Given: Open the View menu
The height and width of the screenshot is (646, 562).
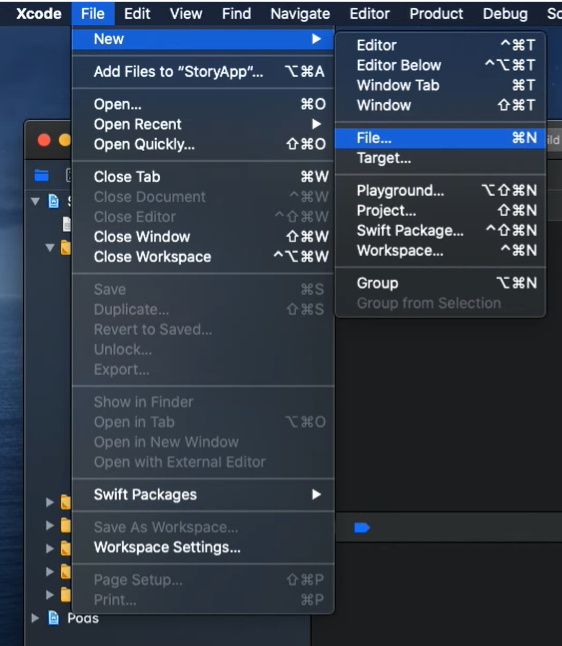Looking at the screenshot, I should [x=186, y=14].
